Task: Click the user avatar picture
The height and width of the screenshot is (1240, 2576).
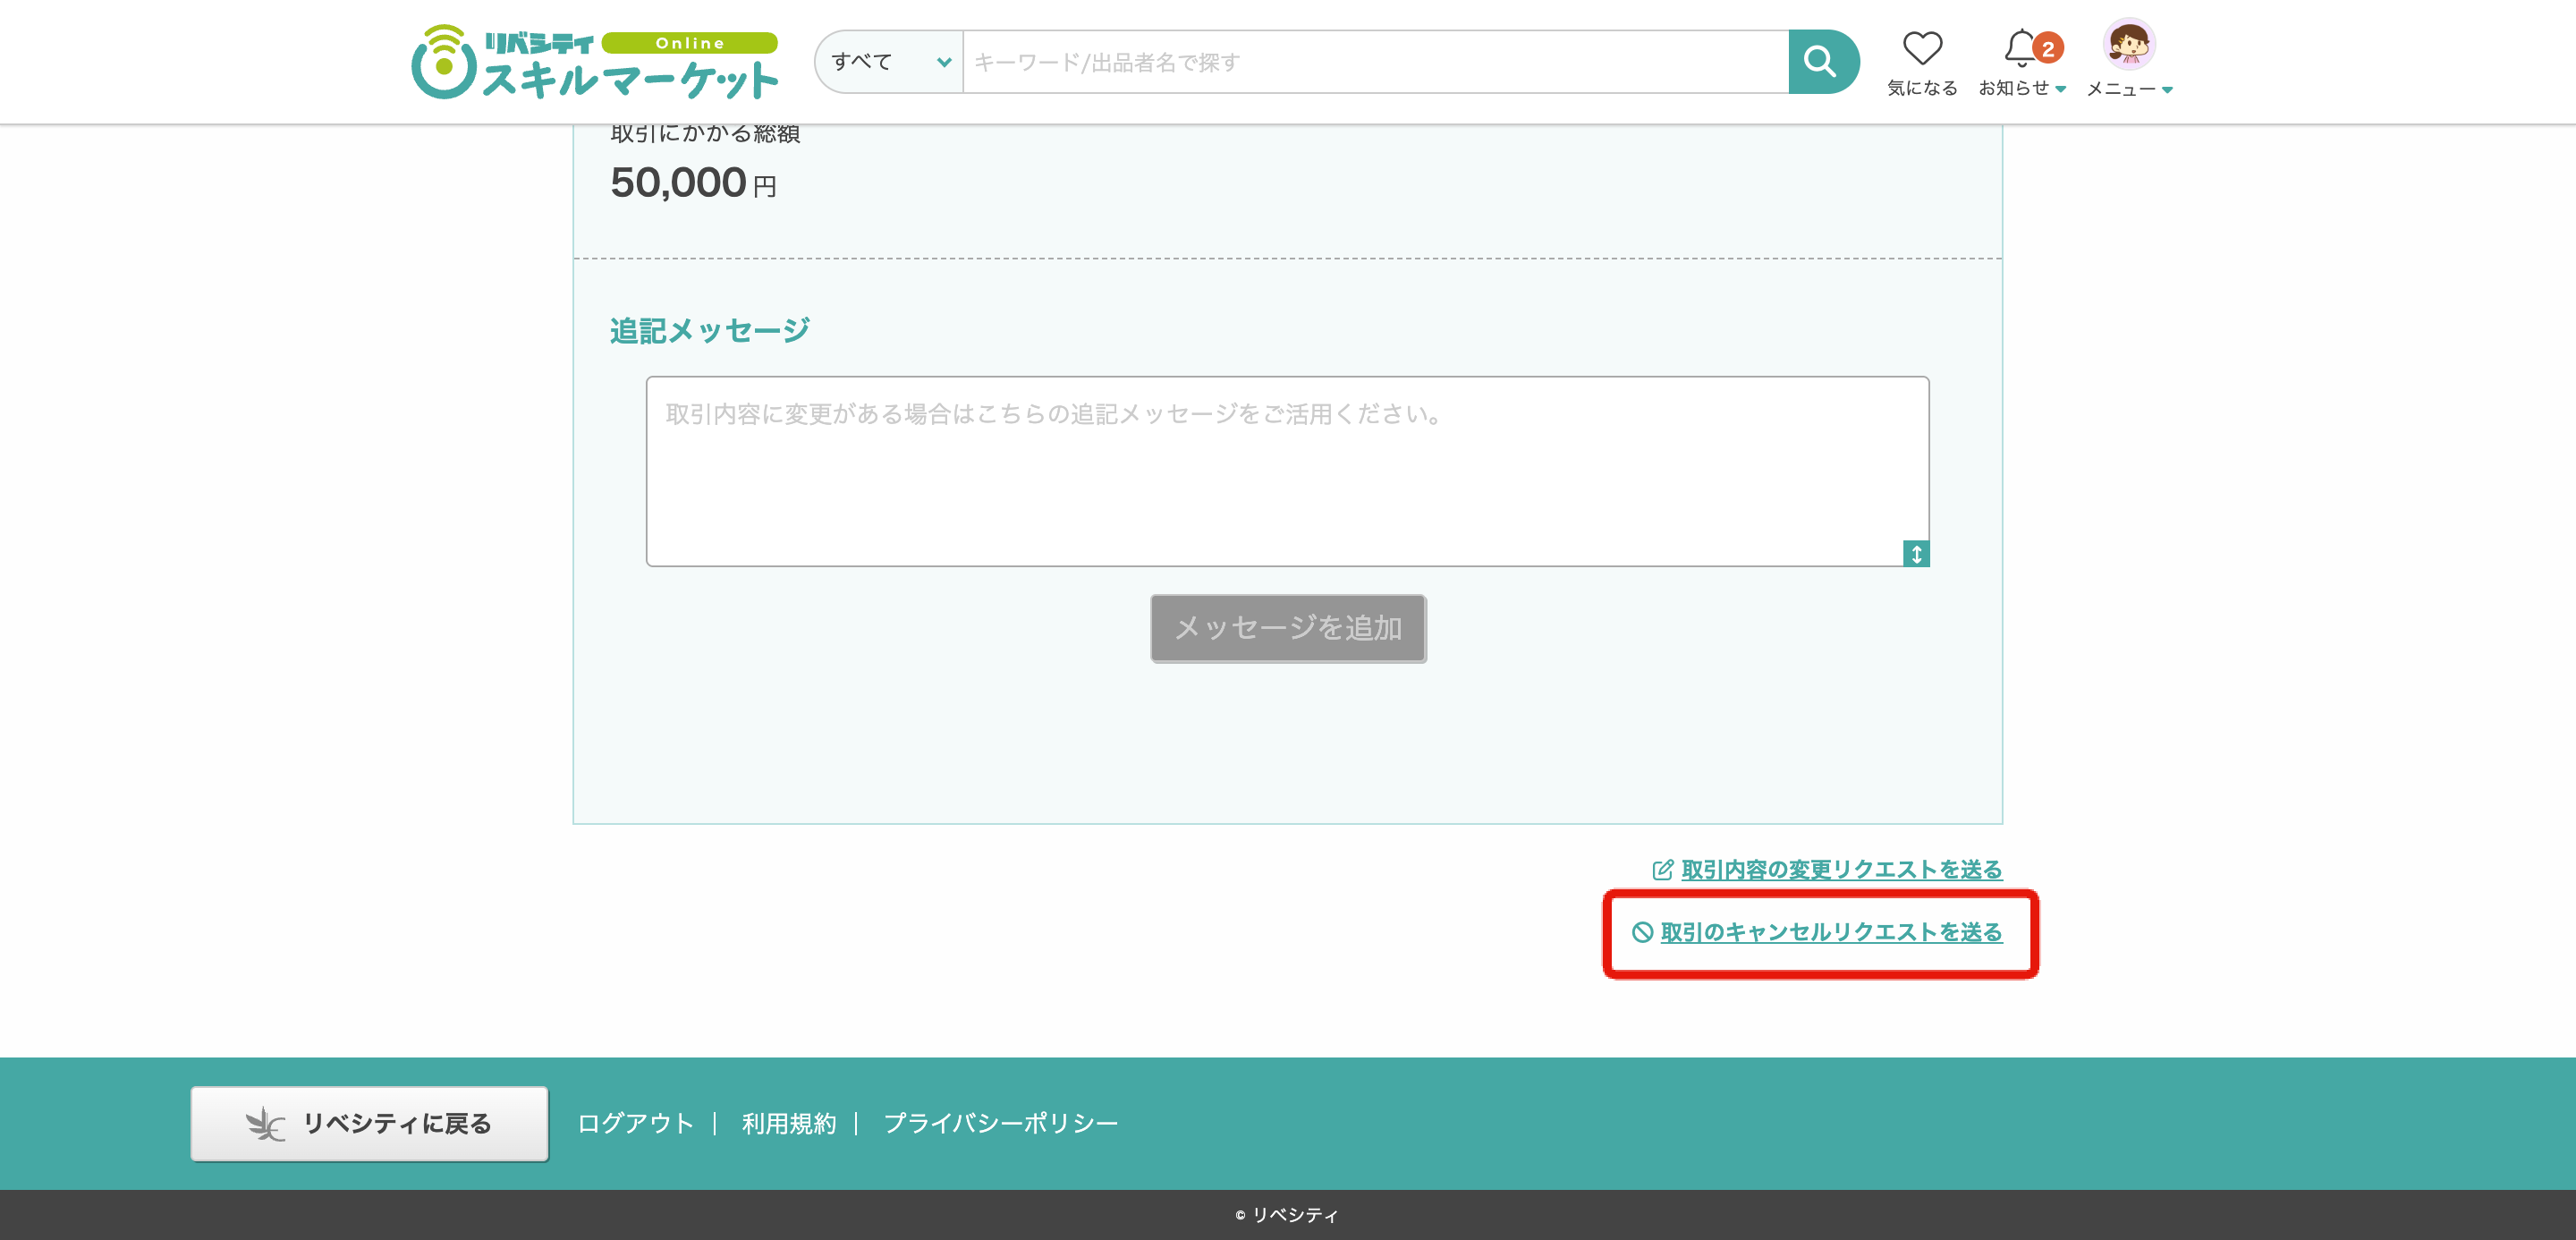Action: (2129, 44)
